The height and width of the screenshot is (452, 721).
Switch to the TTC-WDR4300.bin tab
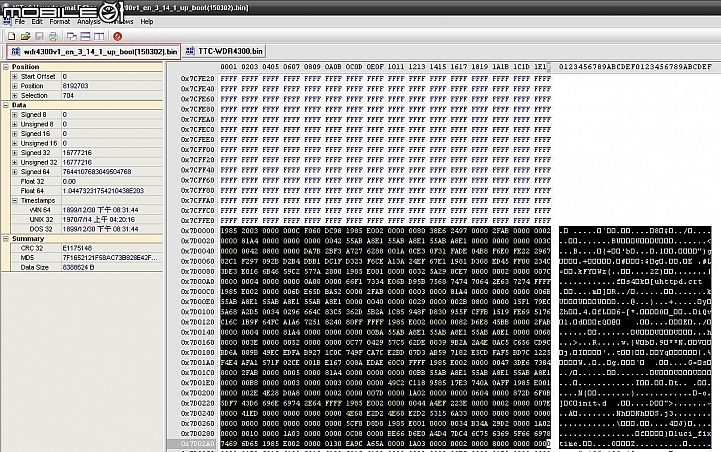(x=224, y=51)
